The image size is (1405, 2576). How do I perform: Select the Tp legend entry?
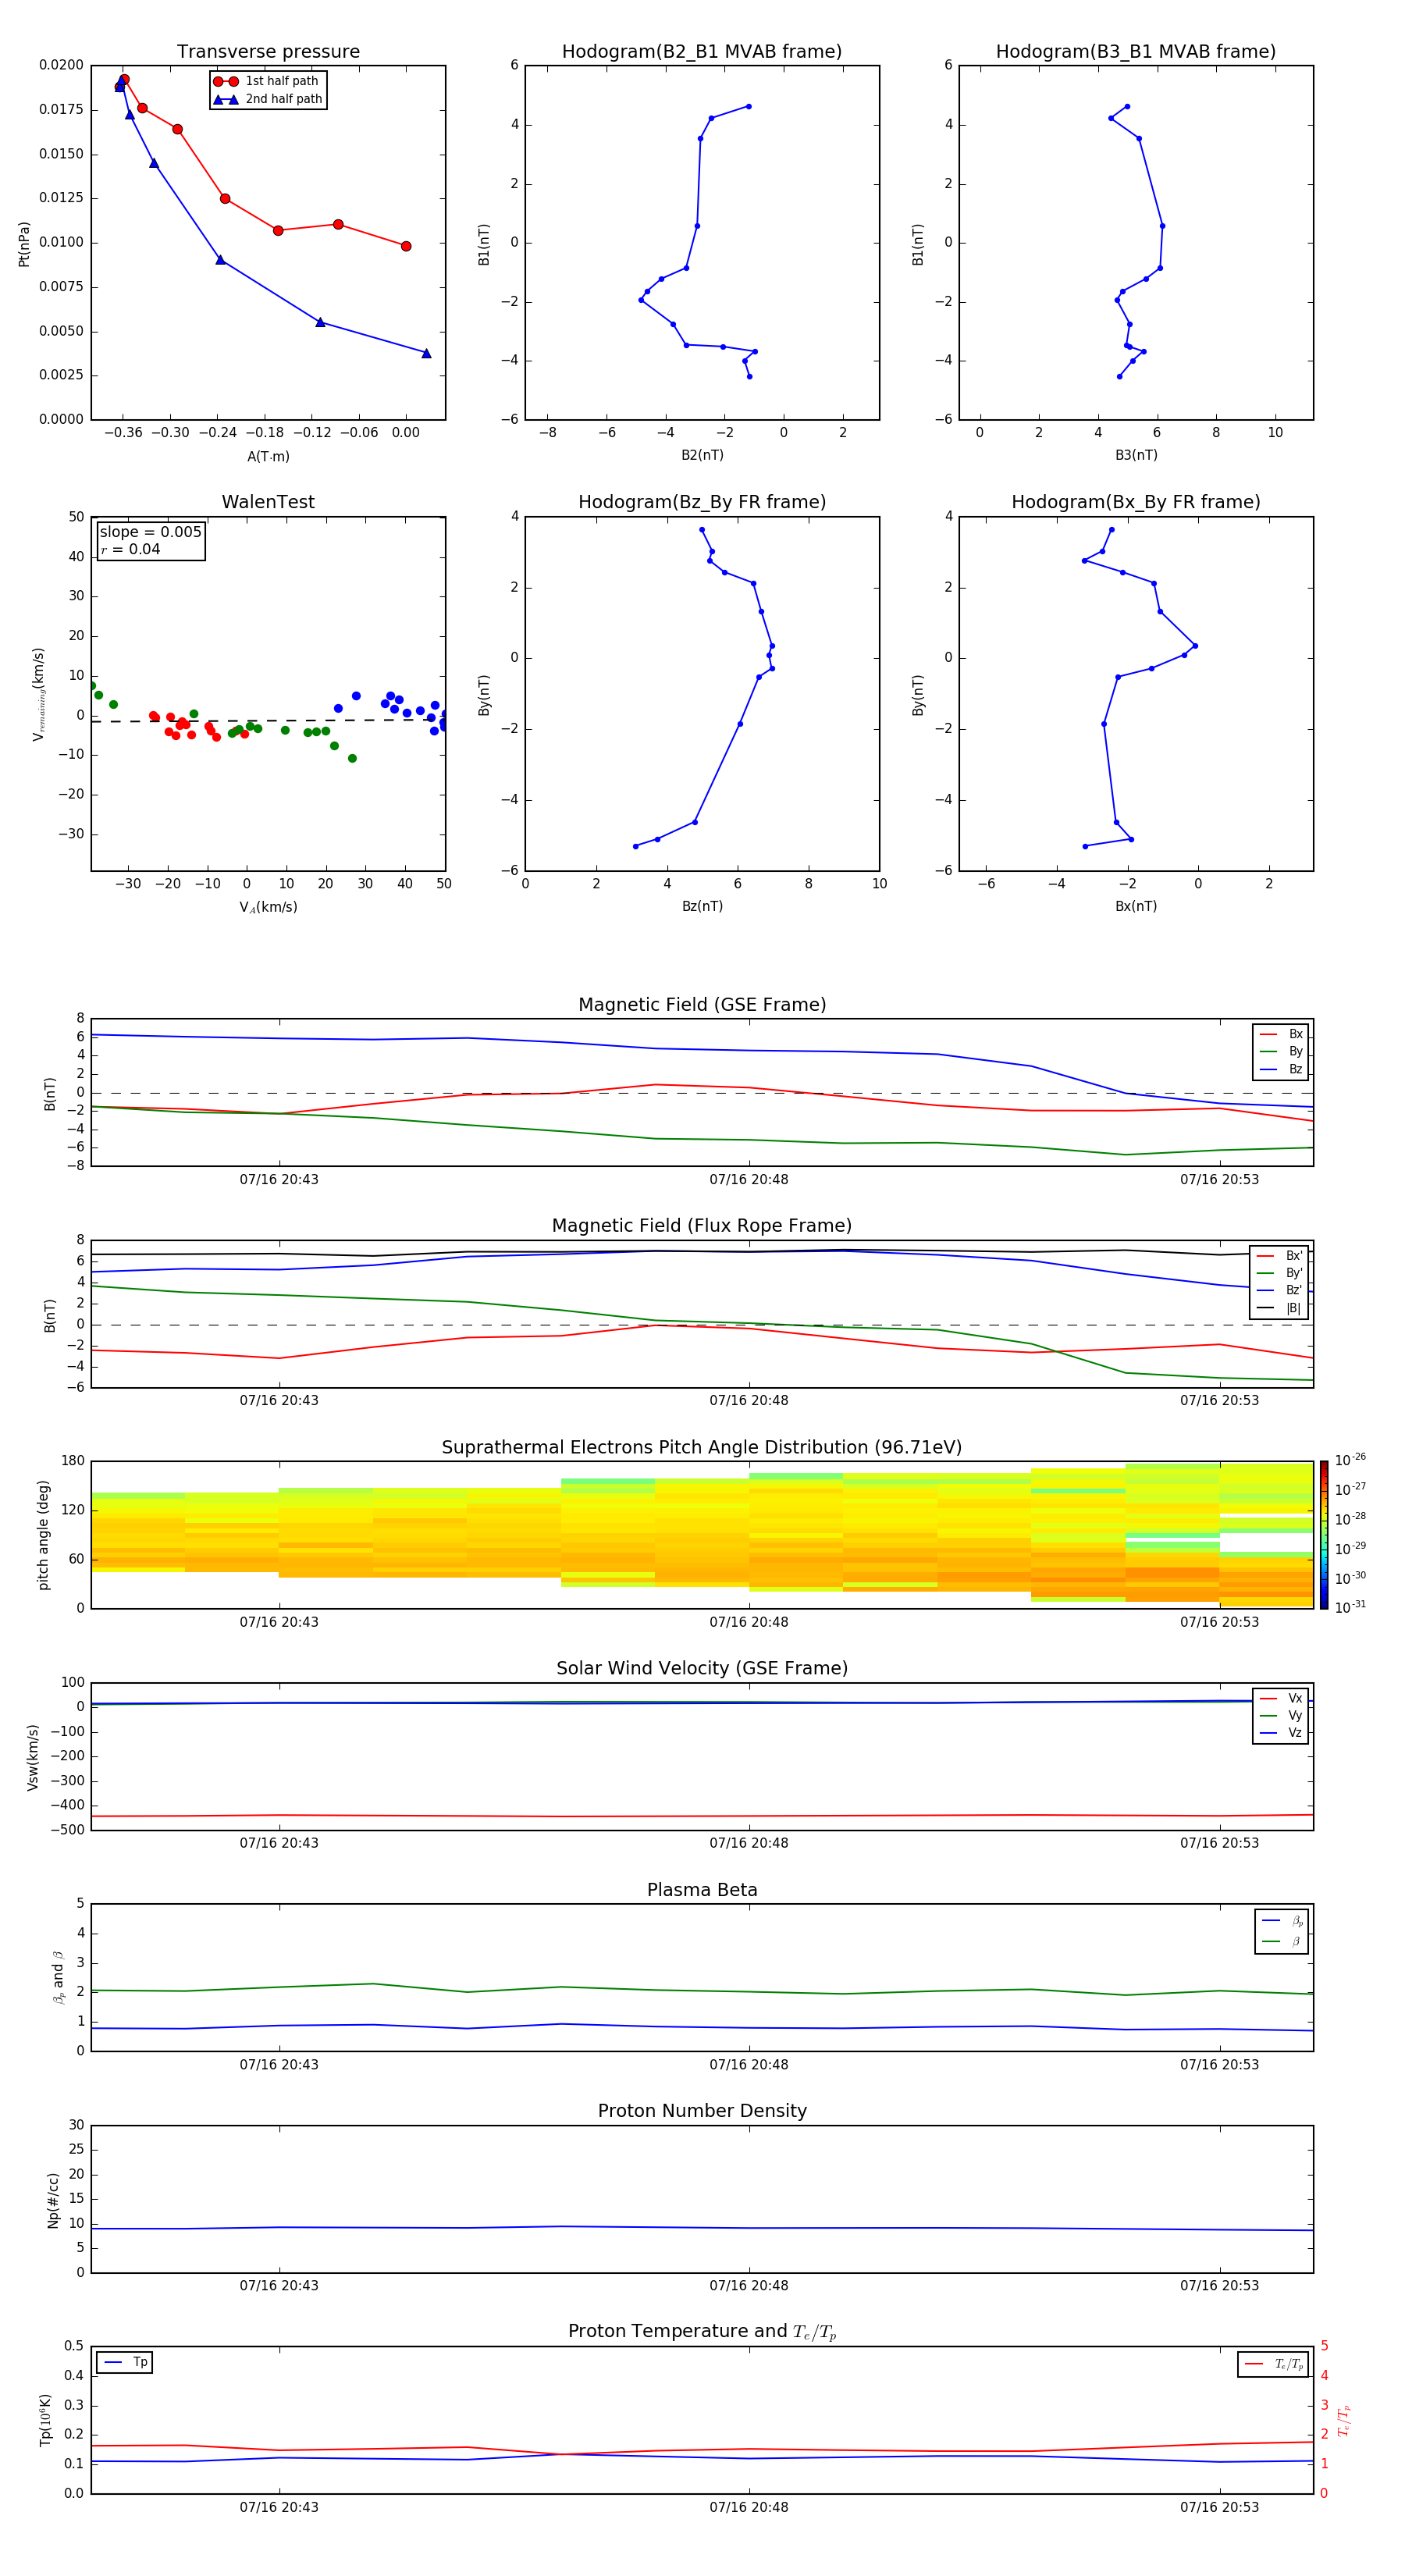point(125,2362)
